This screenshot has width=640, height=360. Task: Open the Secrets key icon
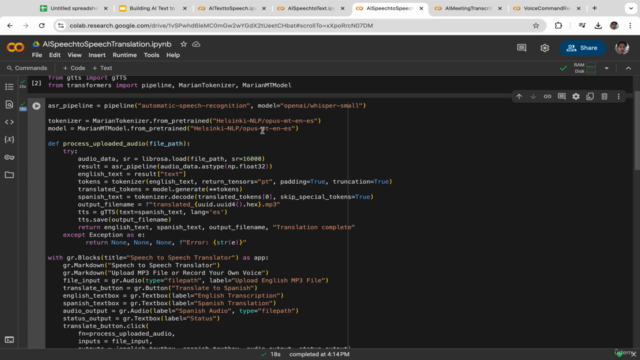coord(9,157)
